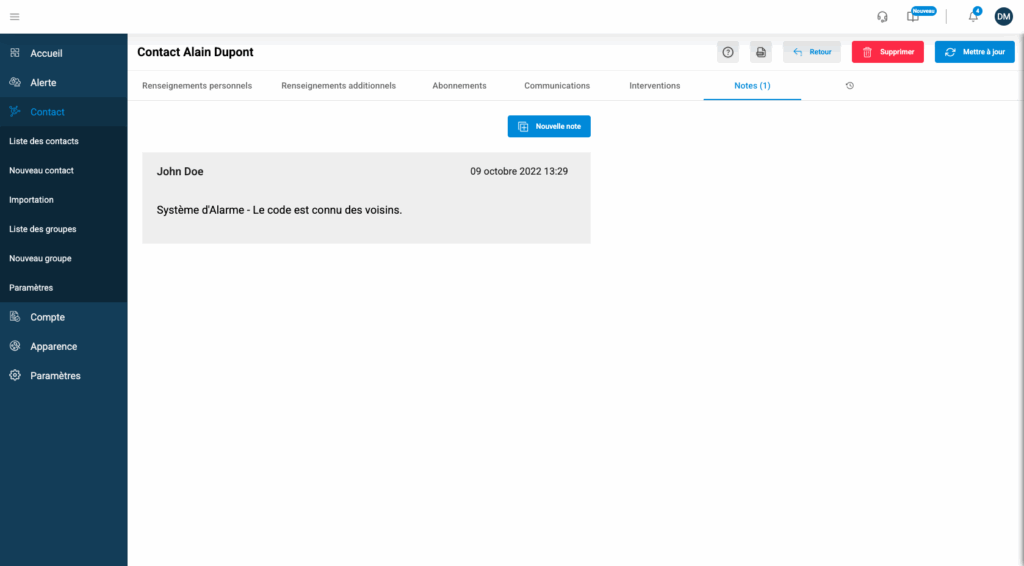Expand the Compte sidebar section
1024x566 pixels.
coord(47,317)
